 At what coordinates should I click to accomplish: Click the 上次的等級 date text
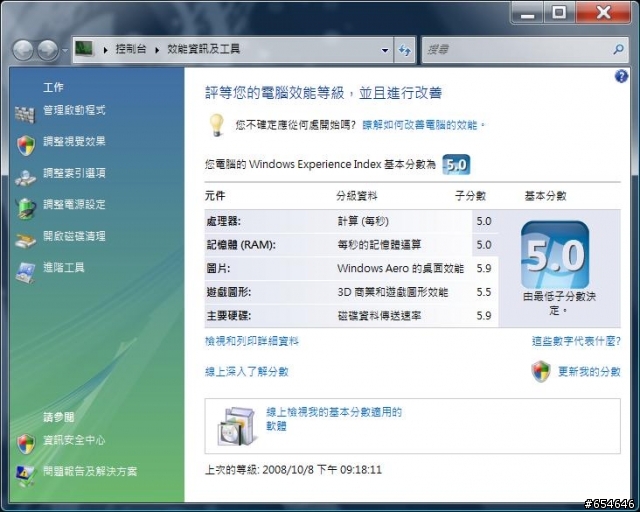(x=293, y=470)
